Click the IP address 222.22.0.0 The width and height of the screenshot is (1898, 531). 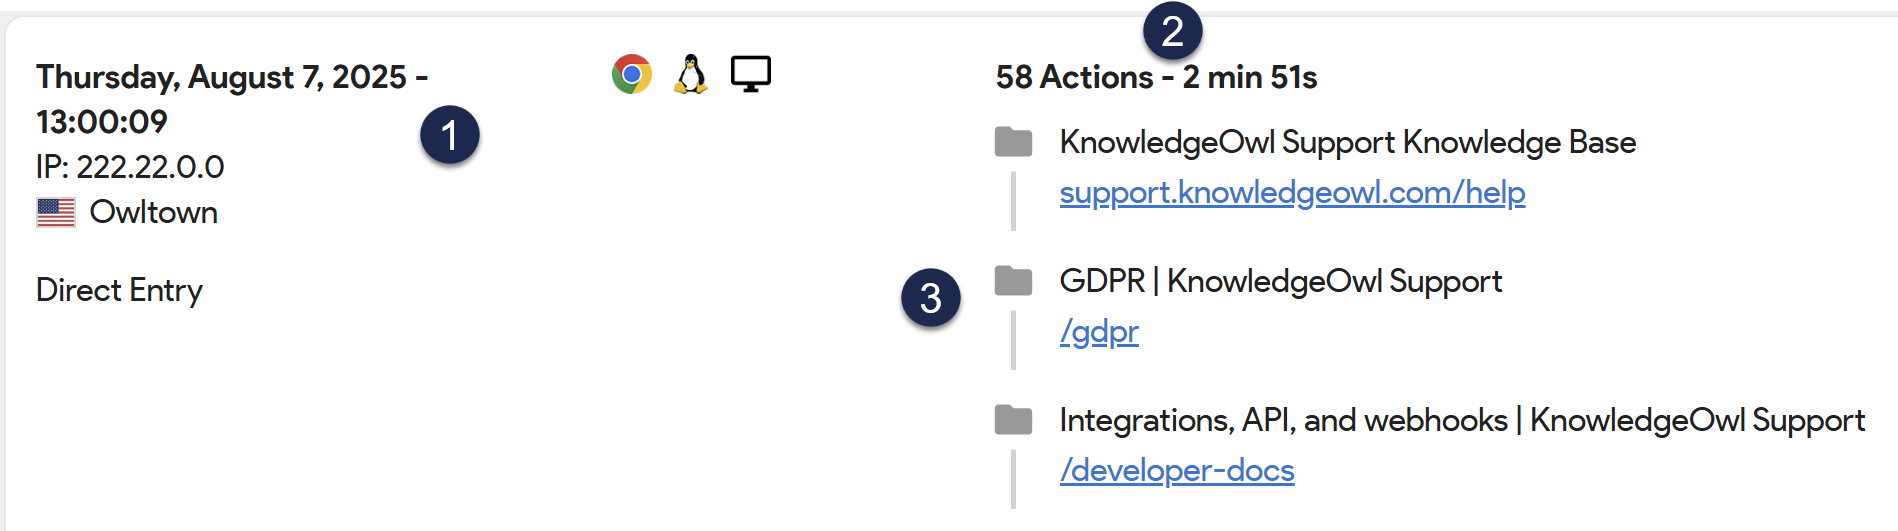(130, 166)
